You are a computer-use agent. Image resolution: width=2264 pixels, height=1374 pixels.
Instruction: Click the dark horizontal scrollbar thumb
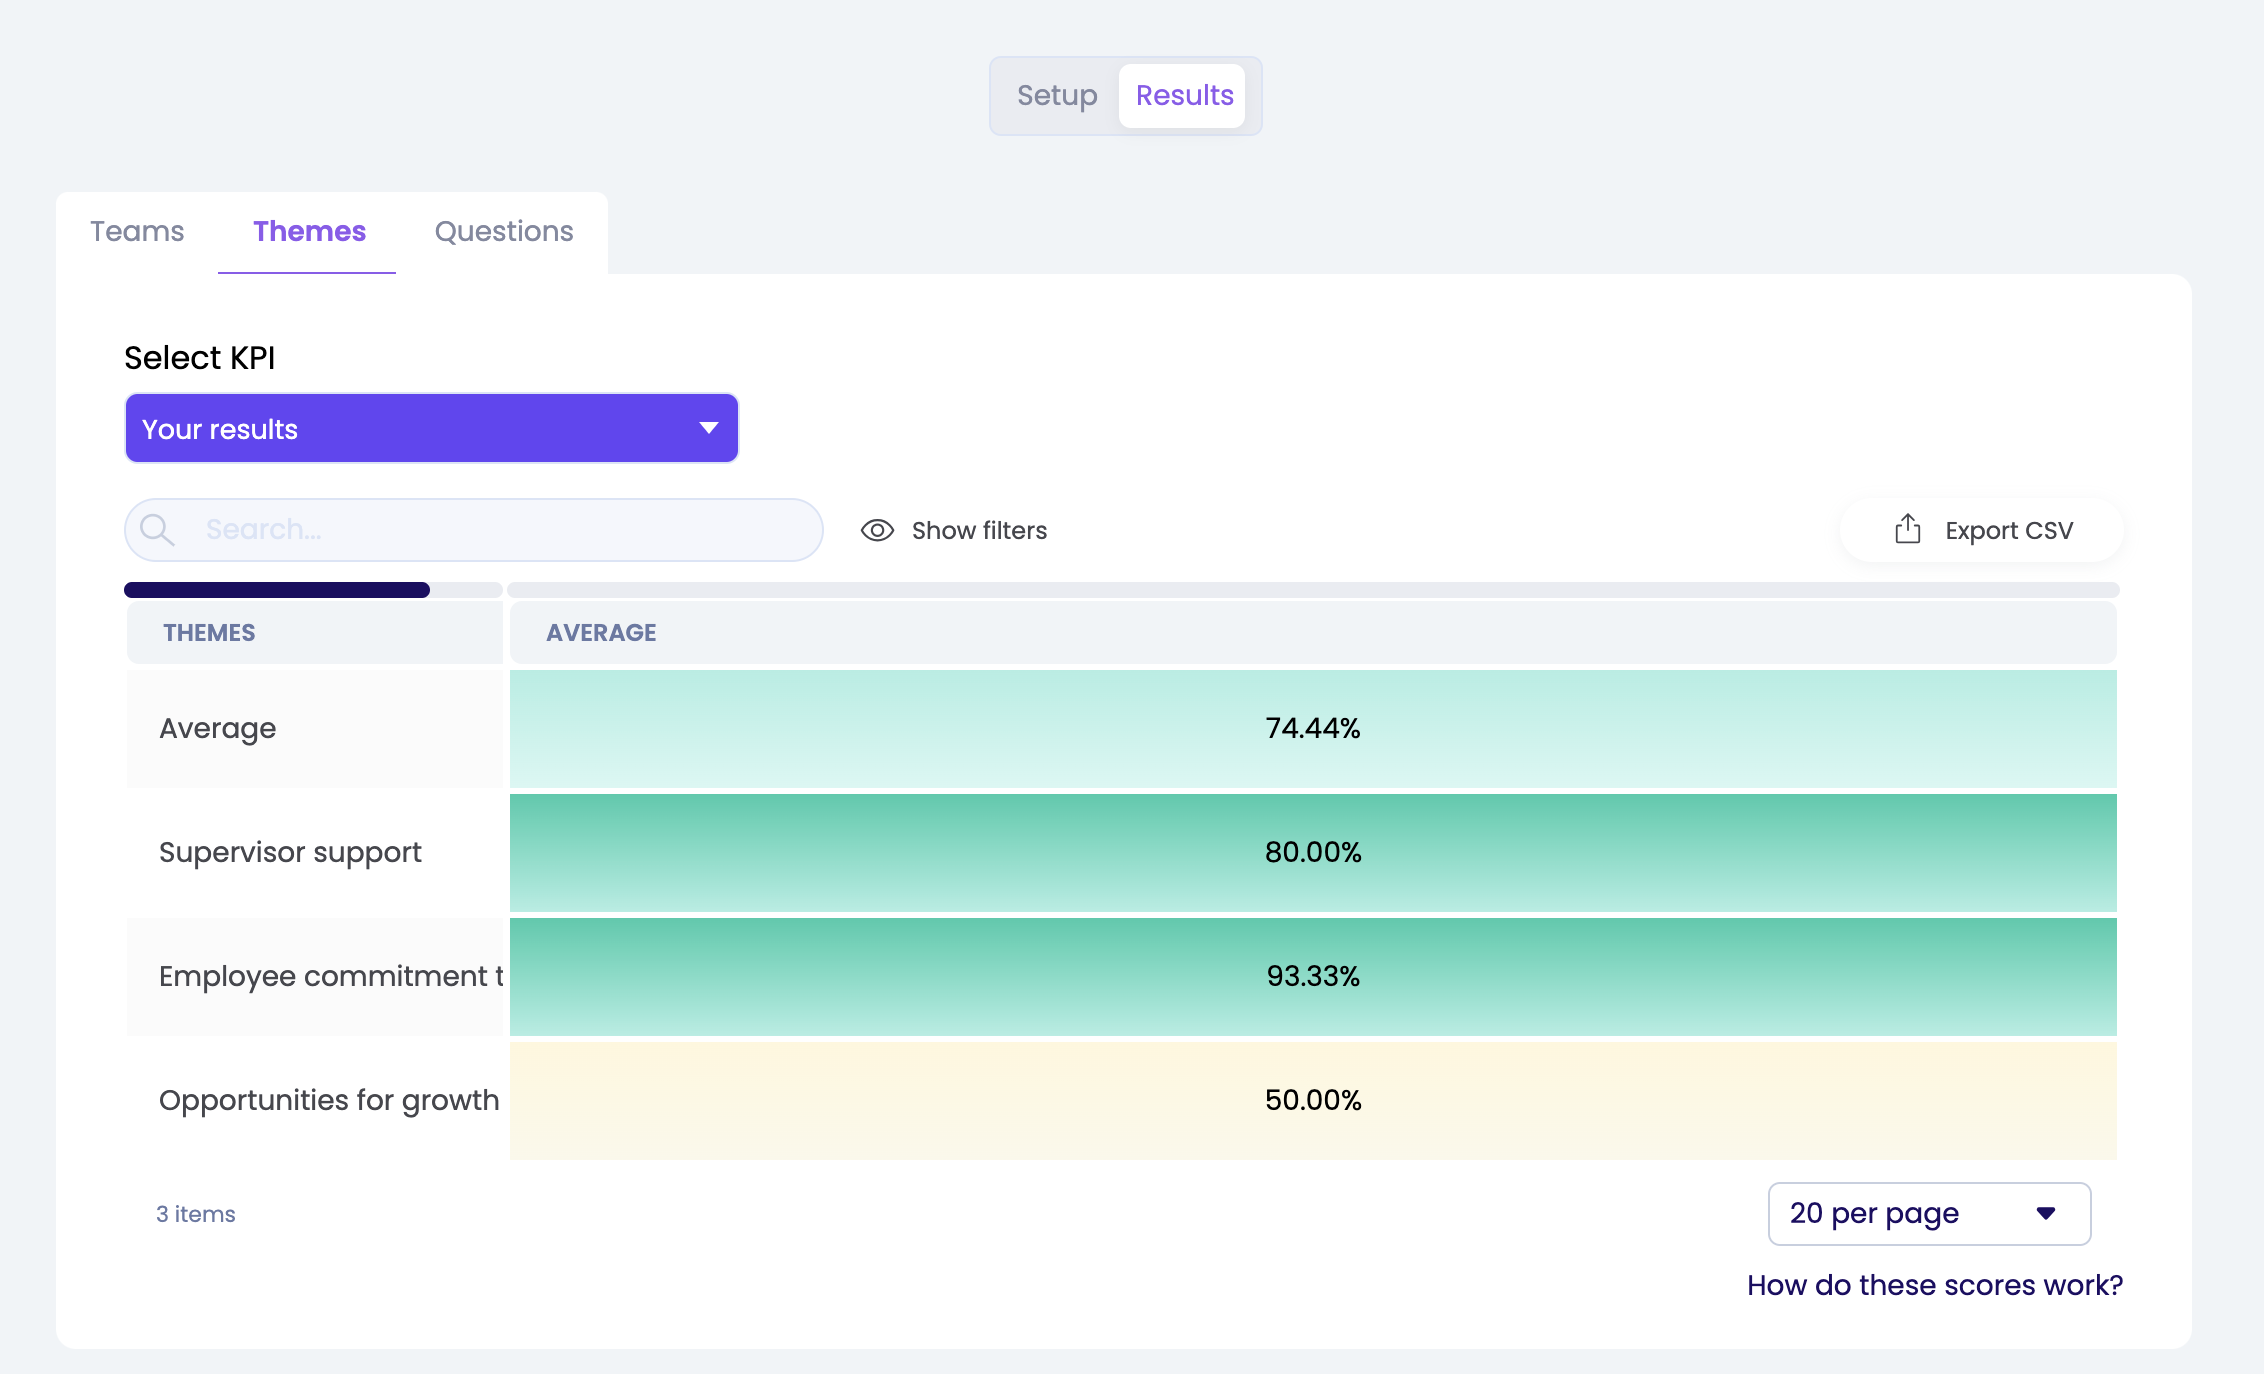[x=277, y=590]
